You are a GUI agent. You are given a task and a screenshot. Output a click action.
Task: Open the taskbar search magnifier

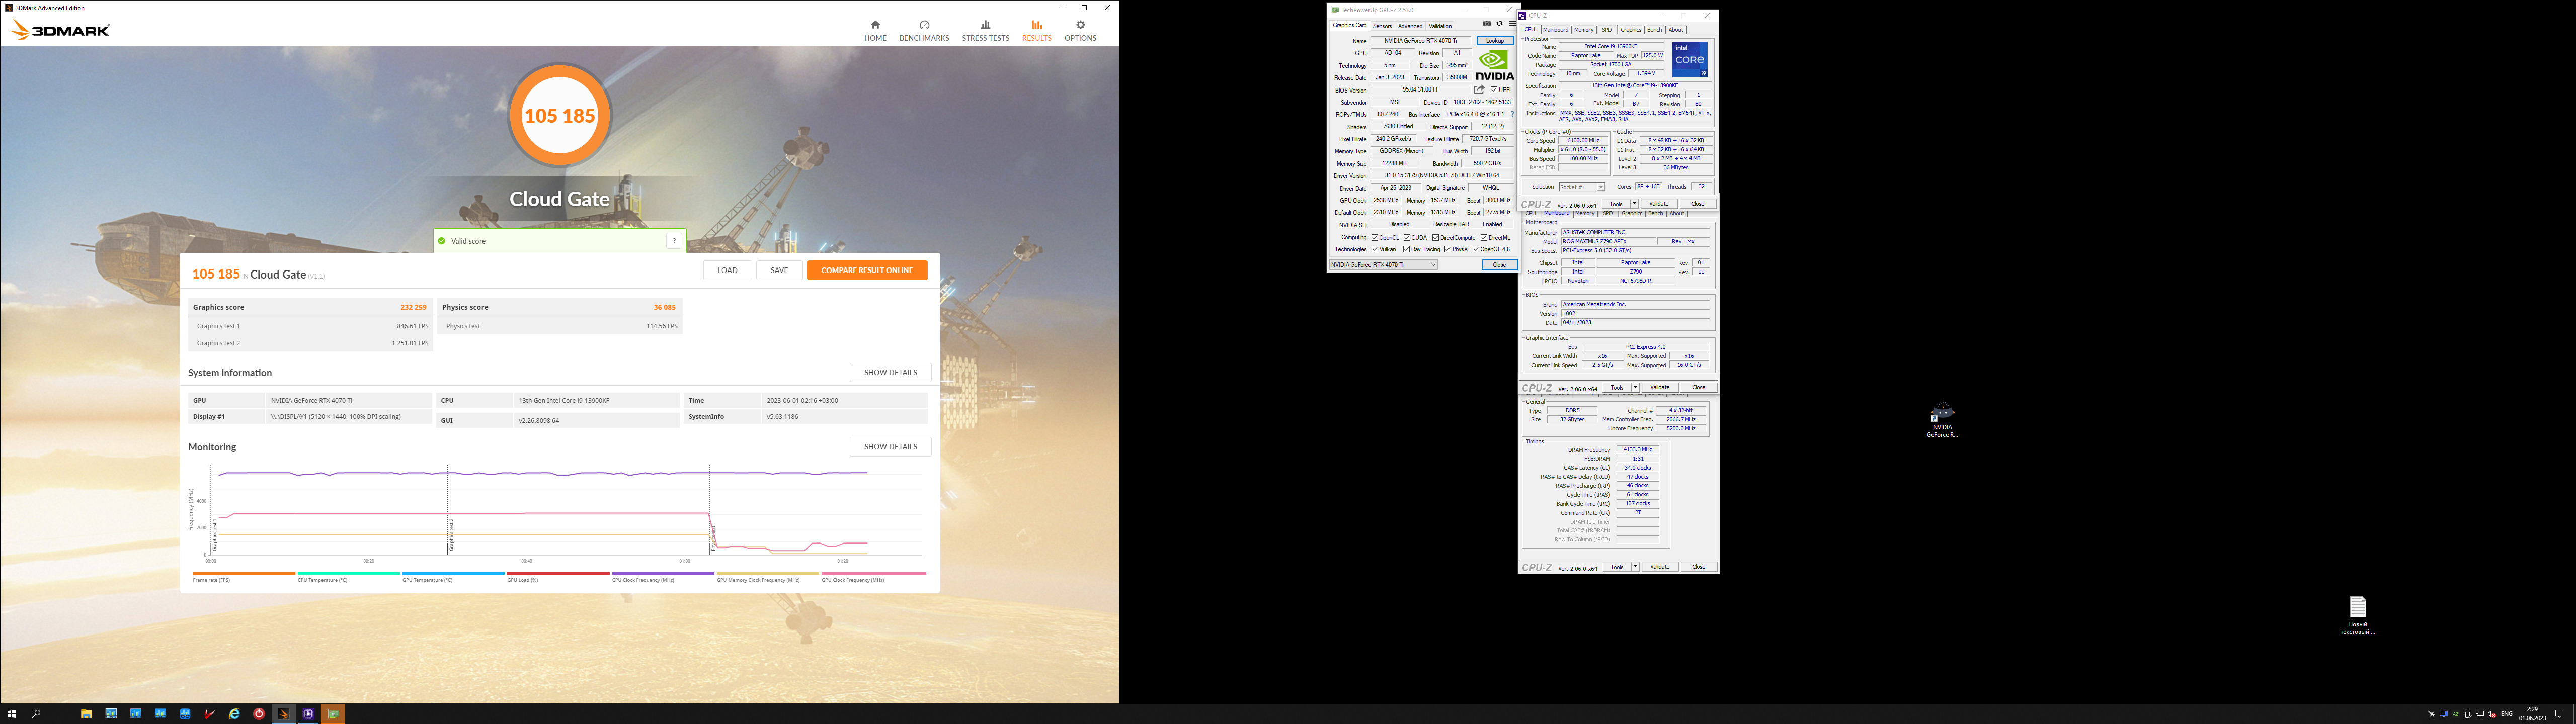click(x=36, y=714)
